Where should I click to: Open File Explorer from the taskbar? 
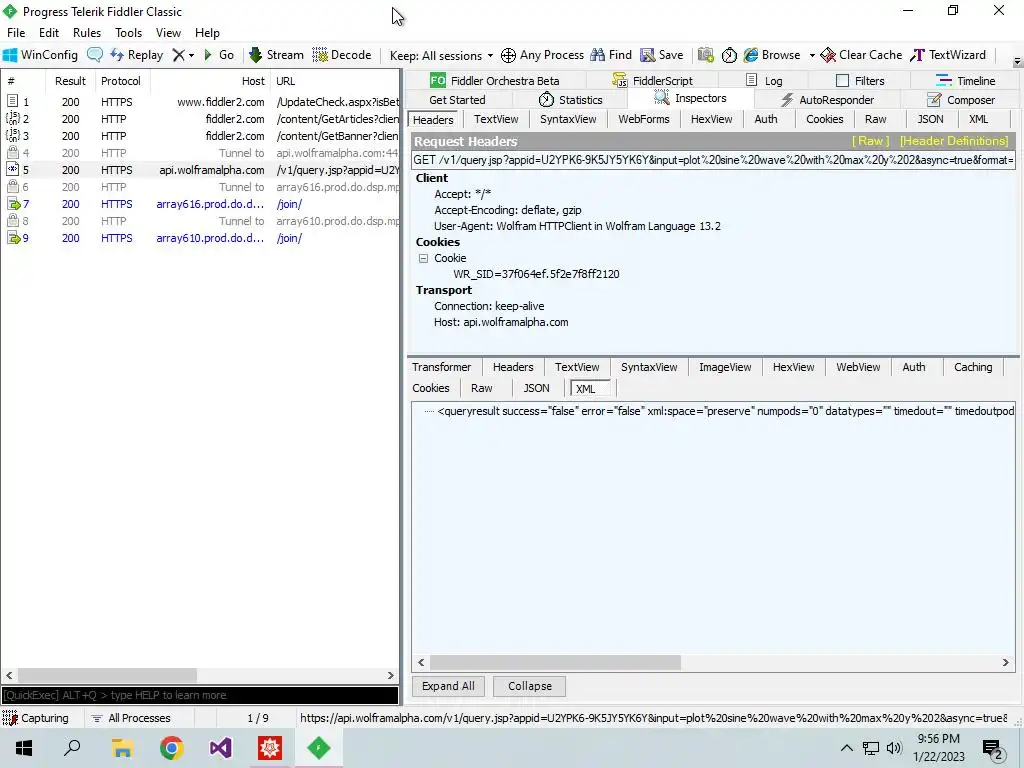click(122, 748)
